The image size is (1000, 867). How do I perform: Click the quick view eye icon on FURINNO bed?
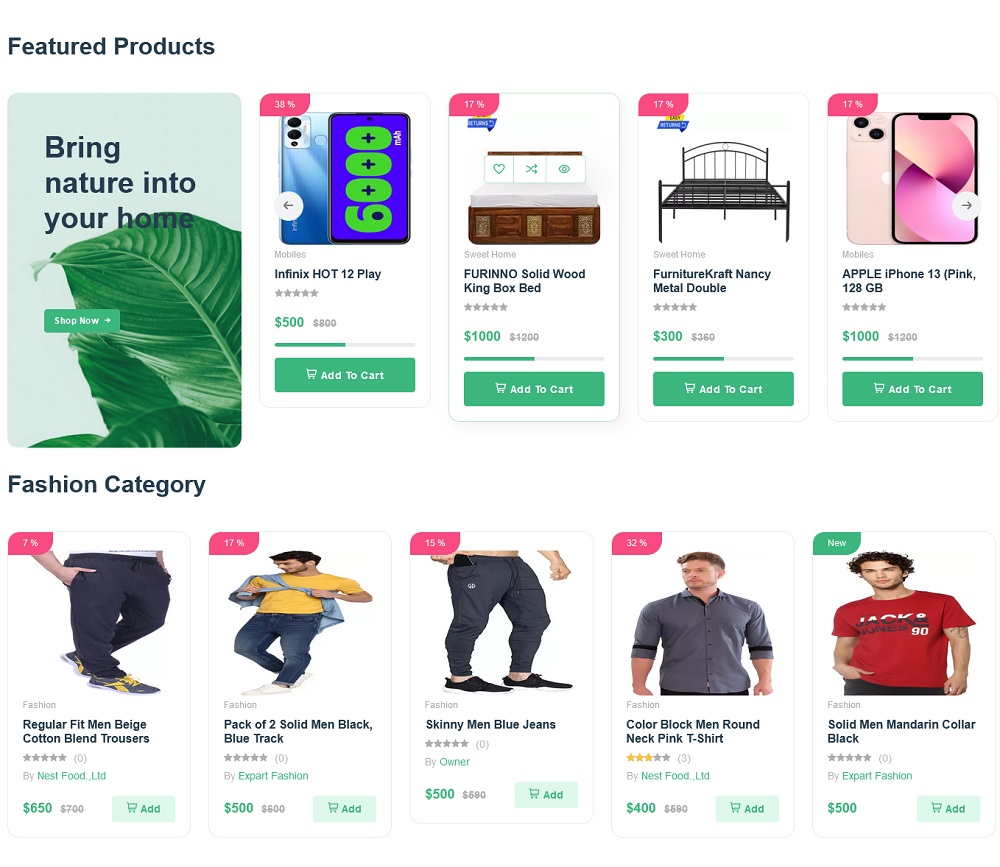(564, 169)
